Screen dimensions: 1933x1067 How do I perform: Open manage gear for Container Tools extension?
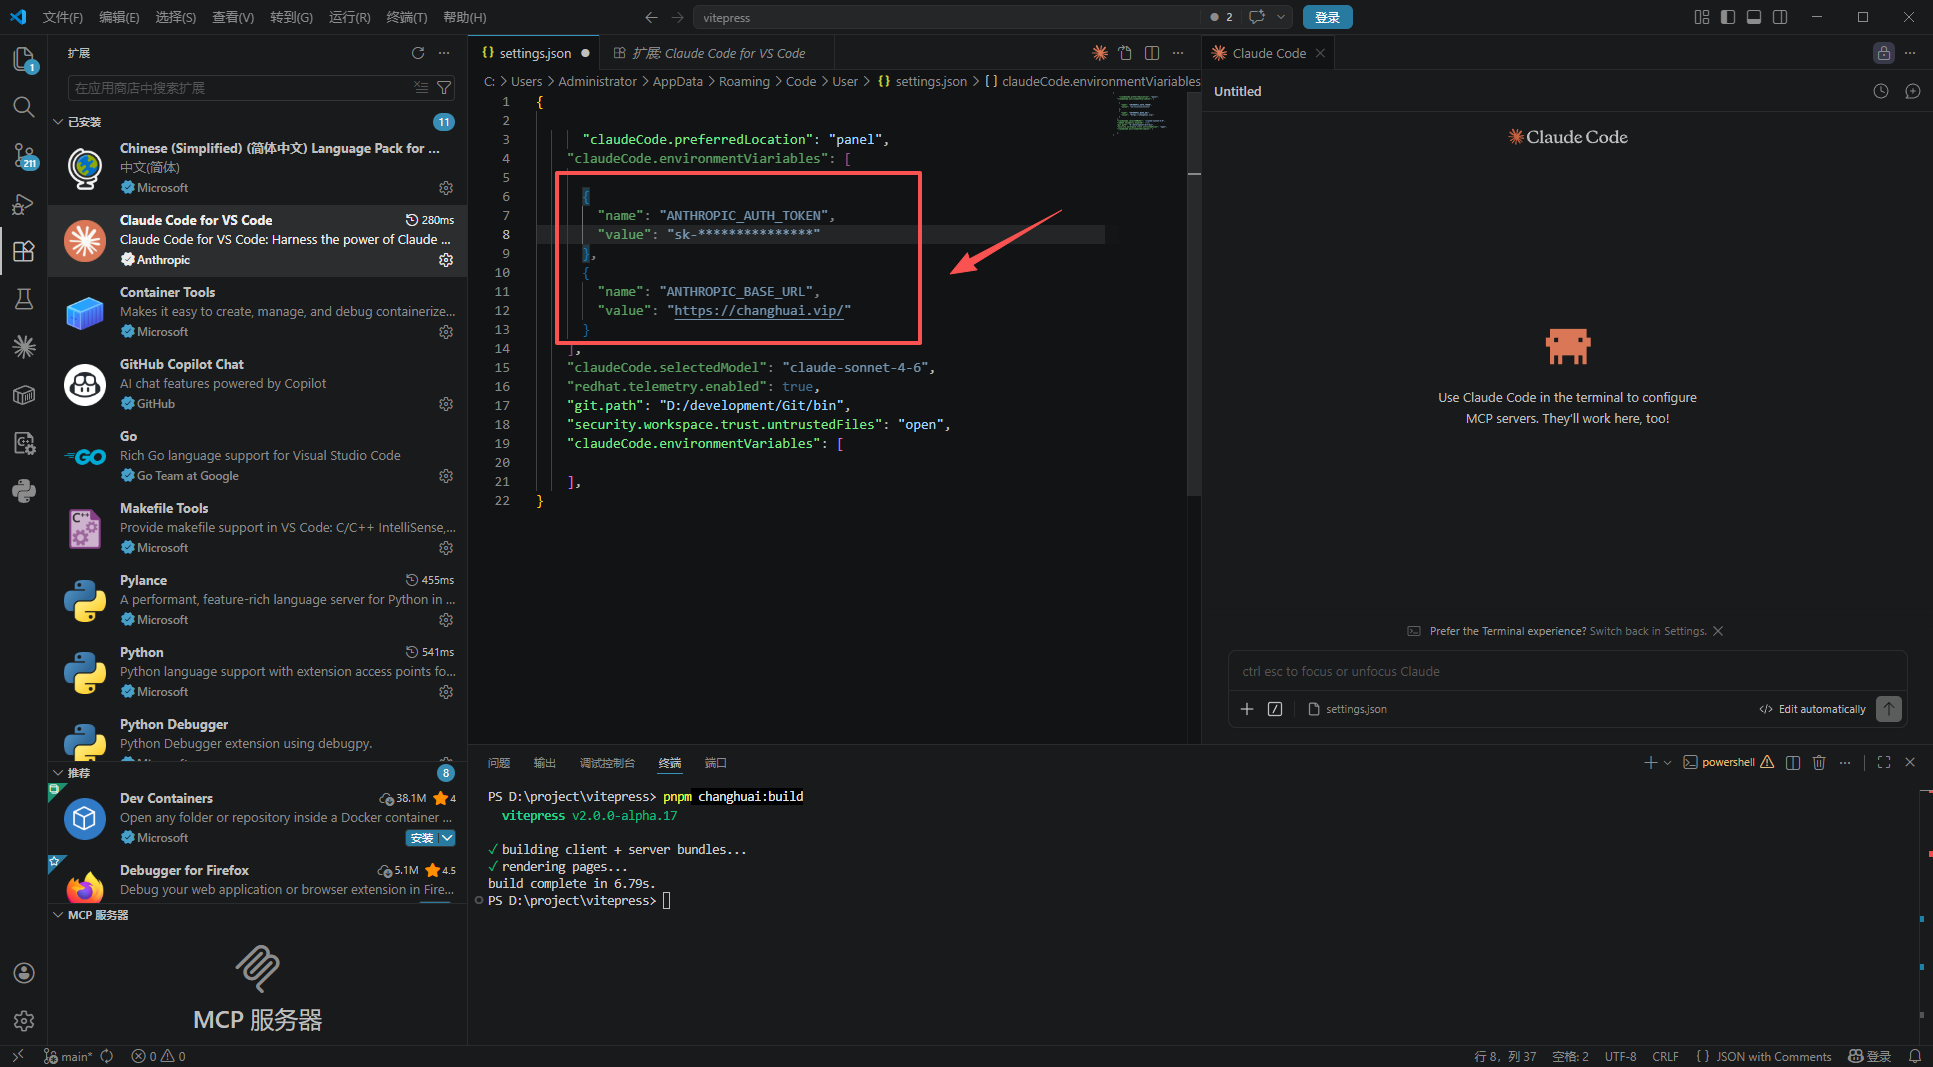pos(446,332)
